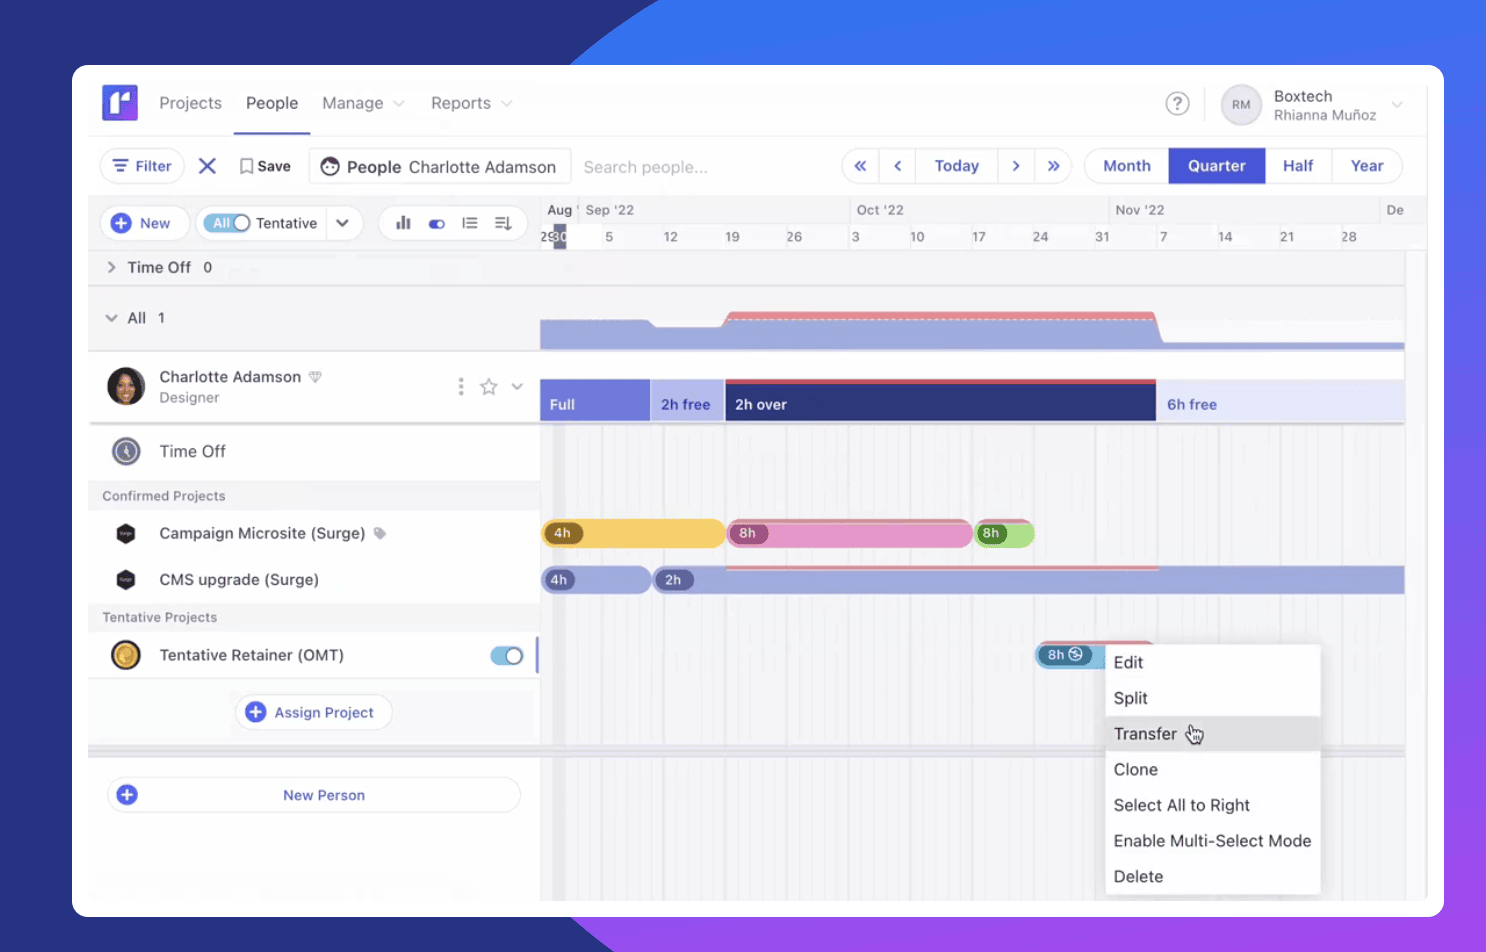Click the plus icon in New Person

[x=127, y=795]
